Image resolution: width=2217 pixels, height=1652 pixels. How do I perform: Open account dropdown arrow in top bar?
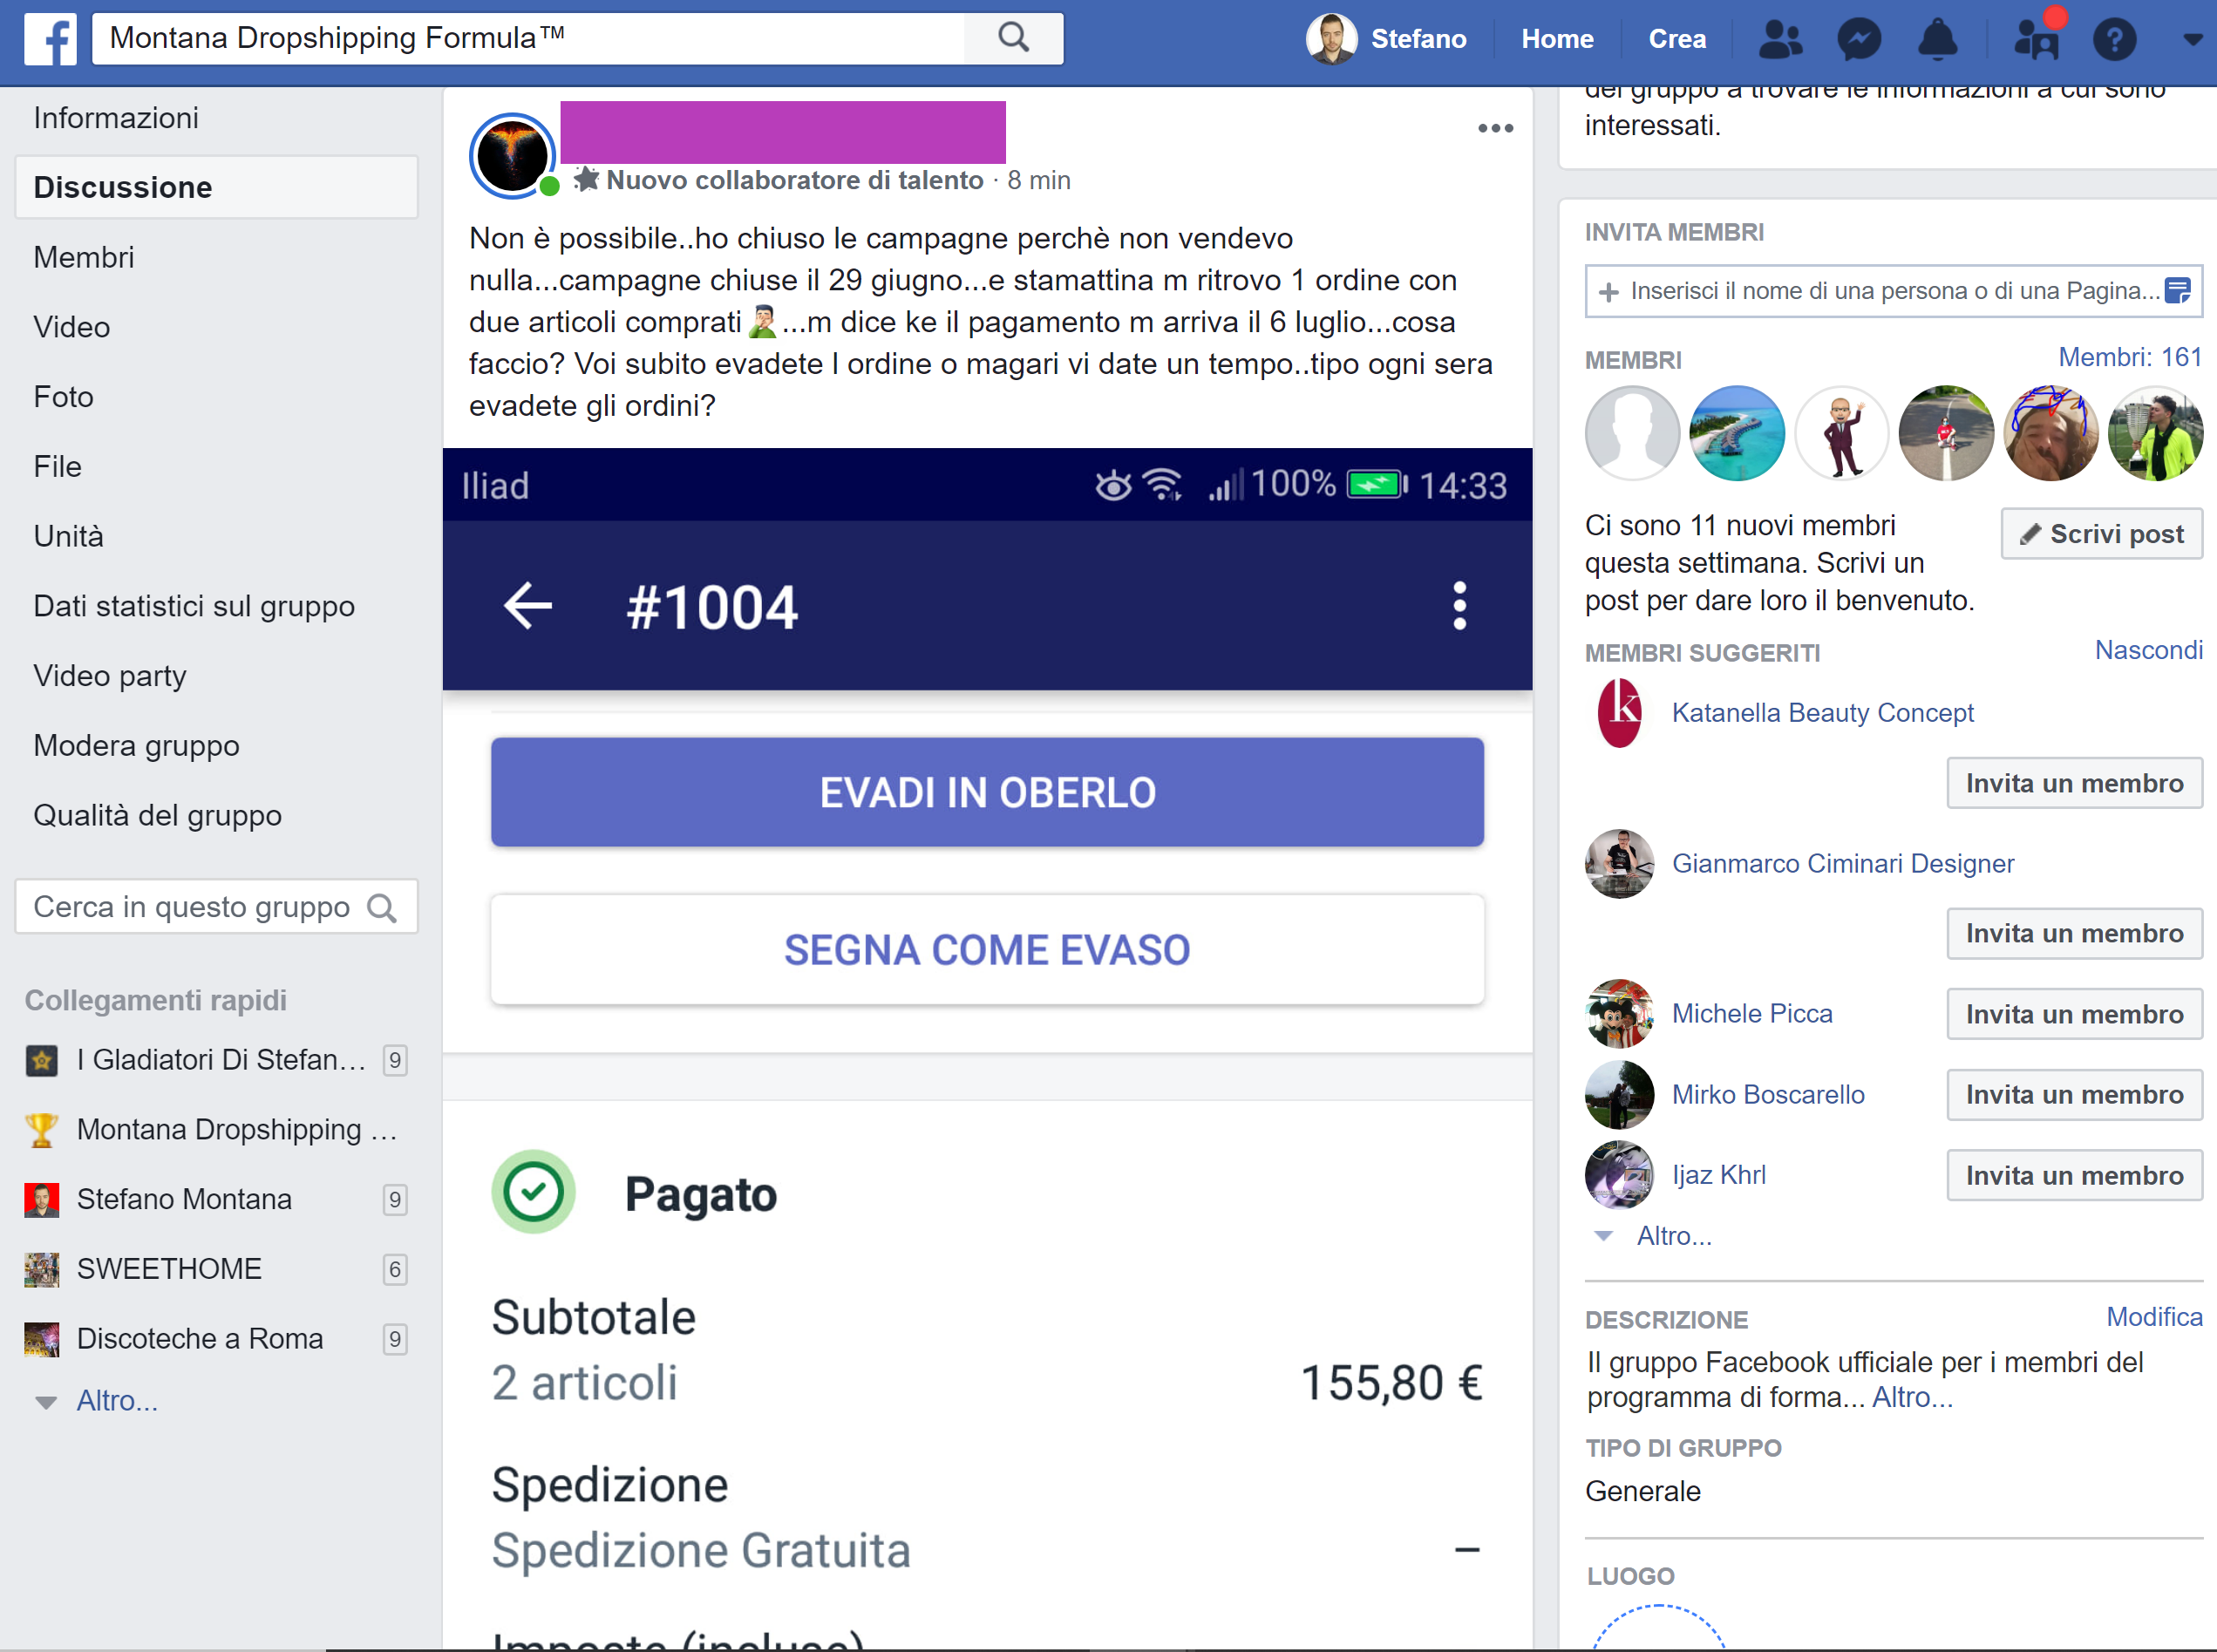(x=2192, y=39)
